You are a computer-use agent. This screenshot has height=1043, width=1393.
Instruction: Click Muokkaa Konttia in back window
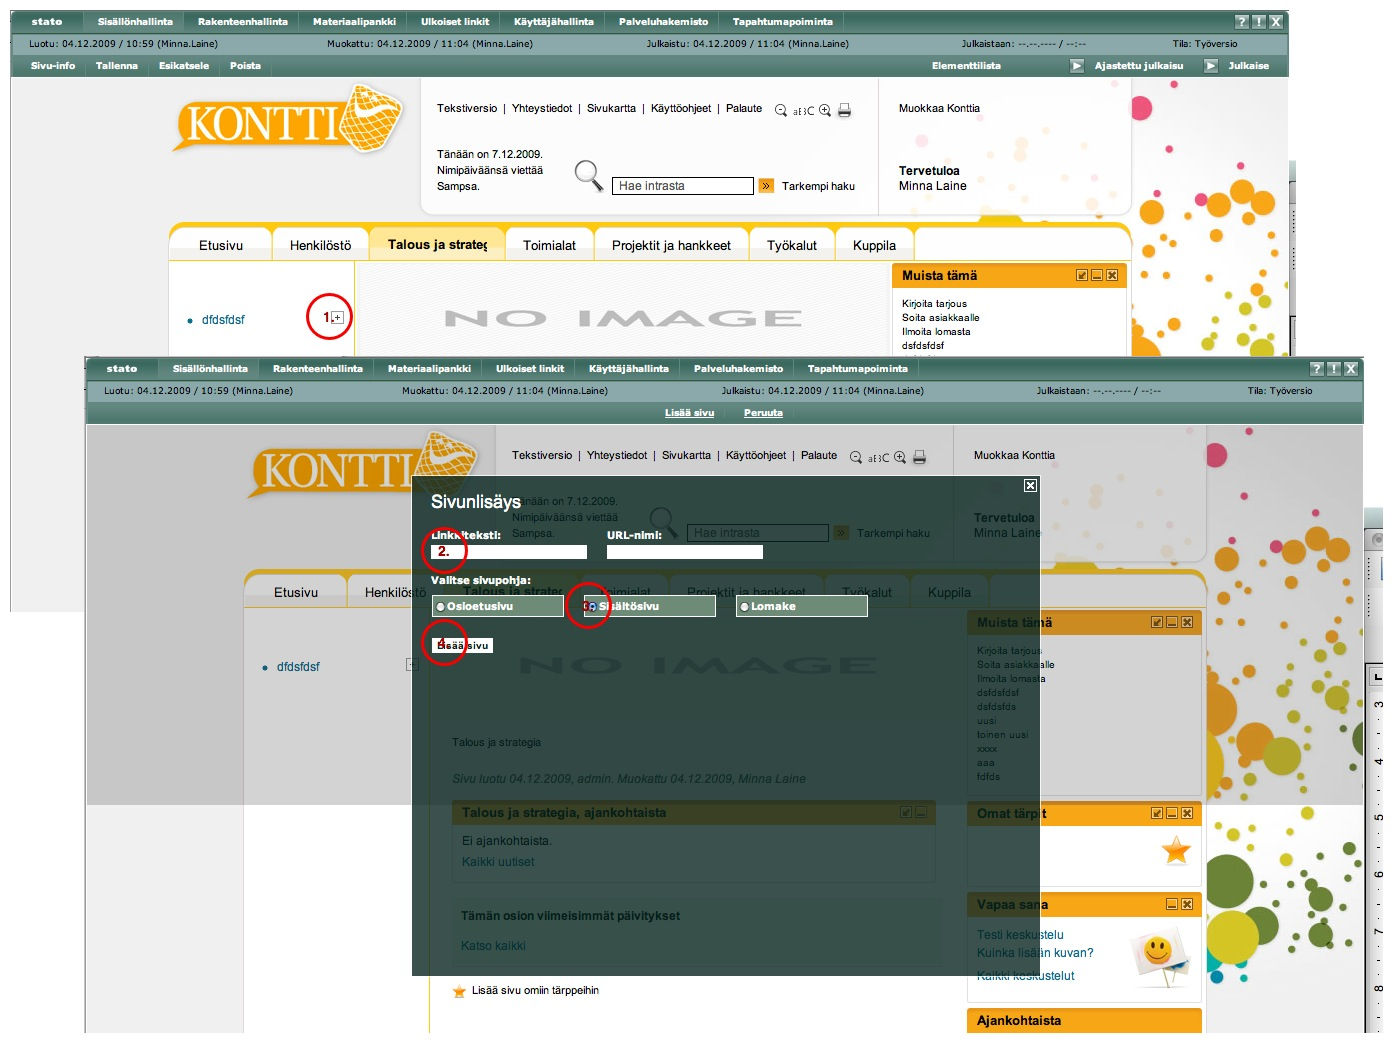(939, 108)
